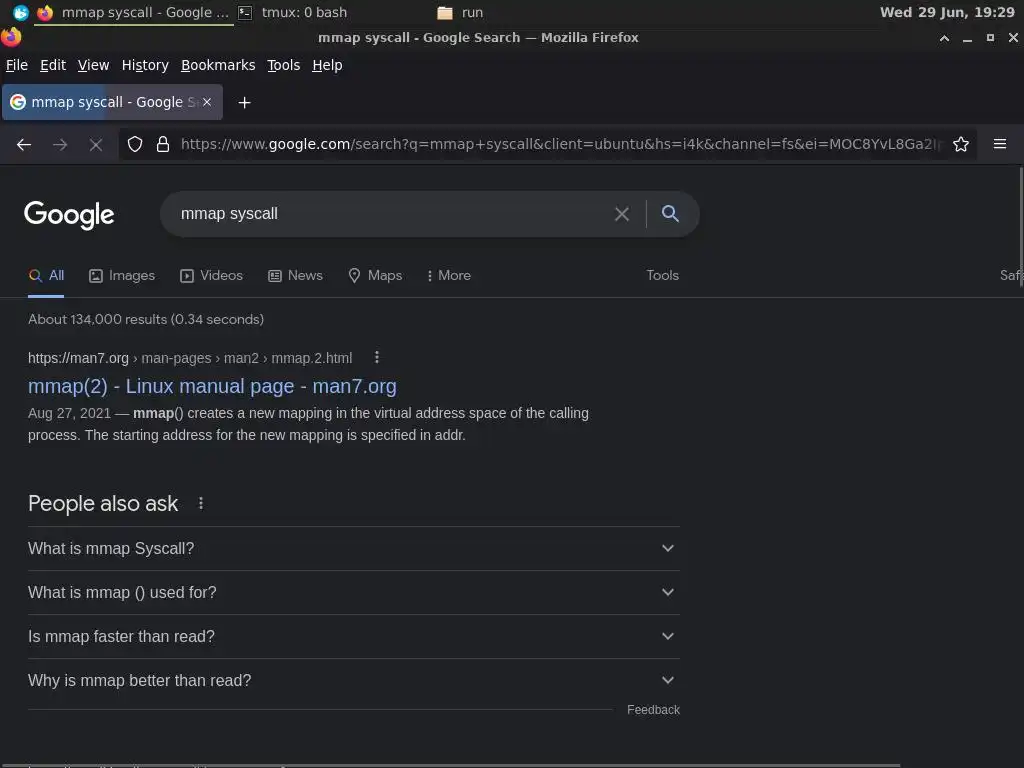Open the History menu
This screenshot has height=768, width=1024.
[x=145, y=65]
